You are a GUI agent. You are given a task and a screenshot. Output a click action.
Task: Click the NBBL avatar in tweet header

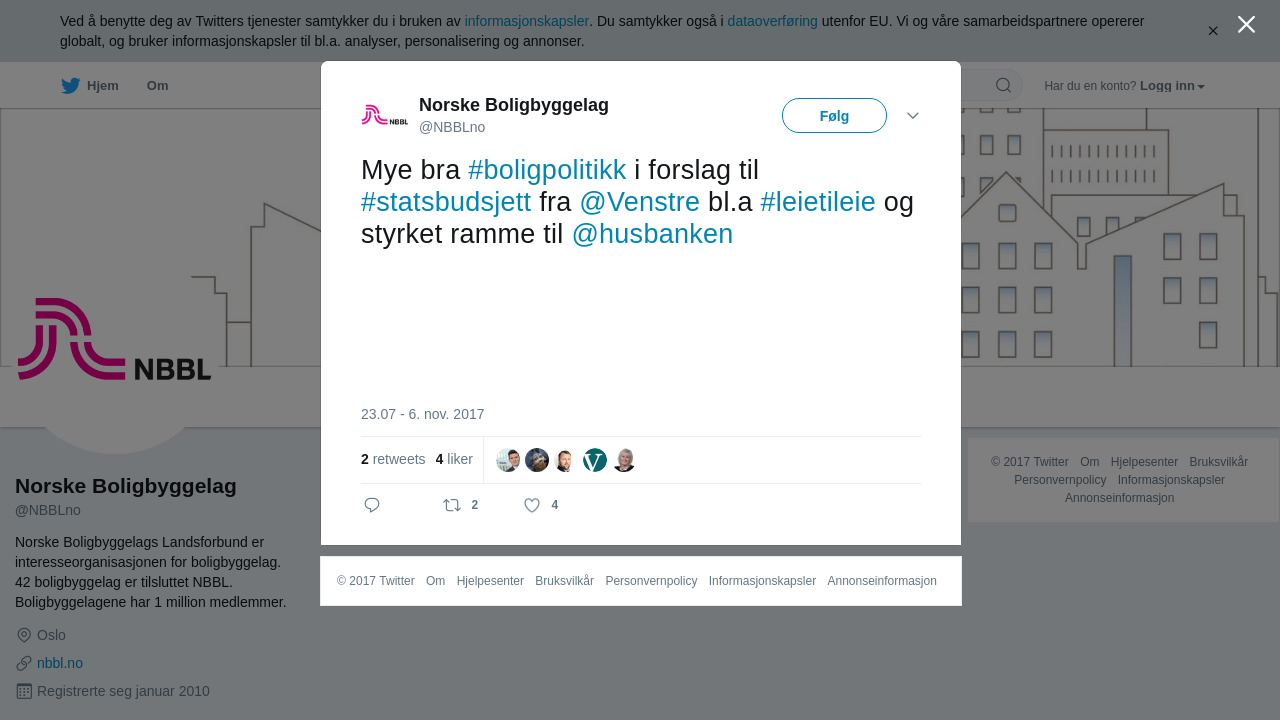[x=385, y=115]
